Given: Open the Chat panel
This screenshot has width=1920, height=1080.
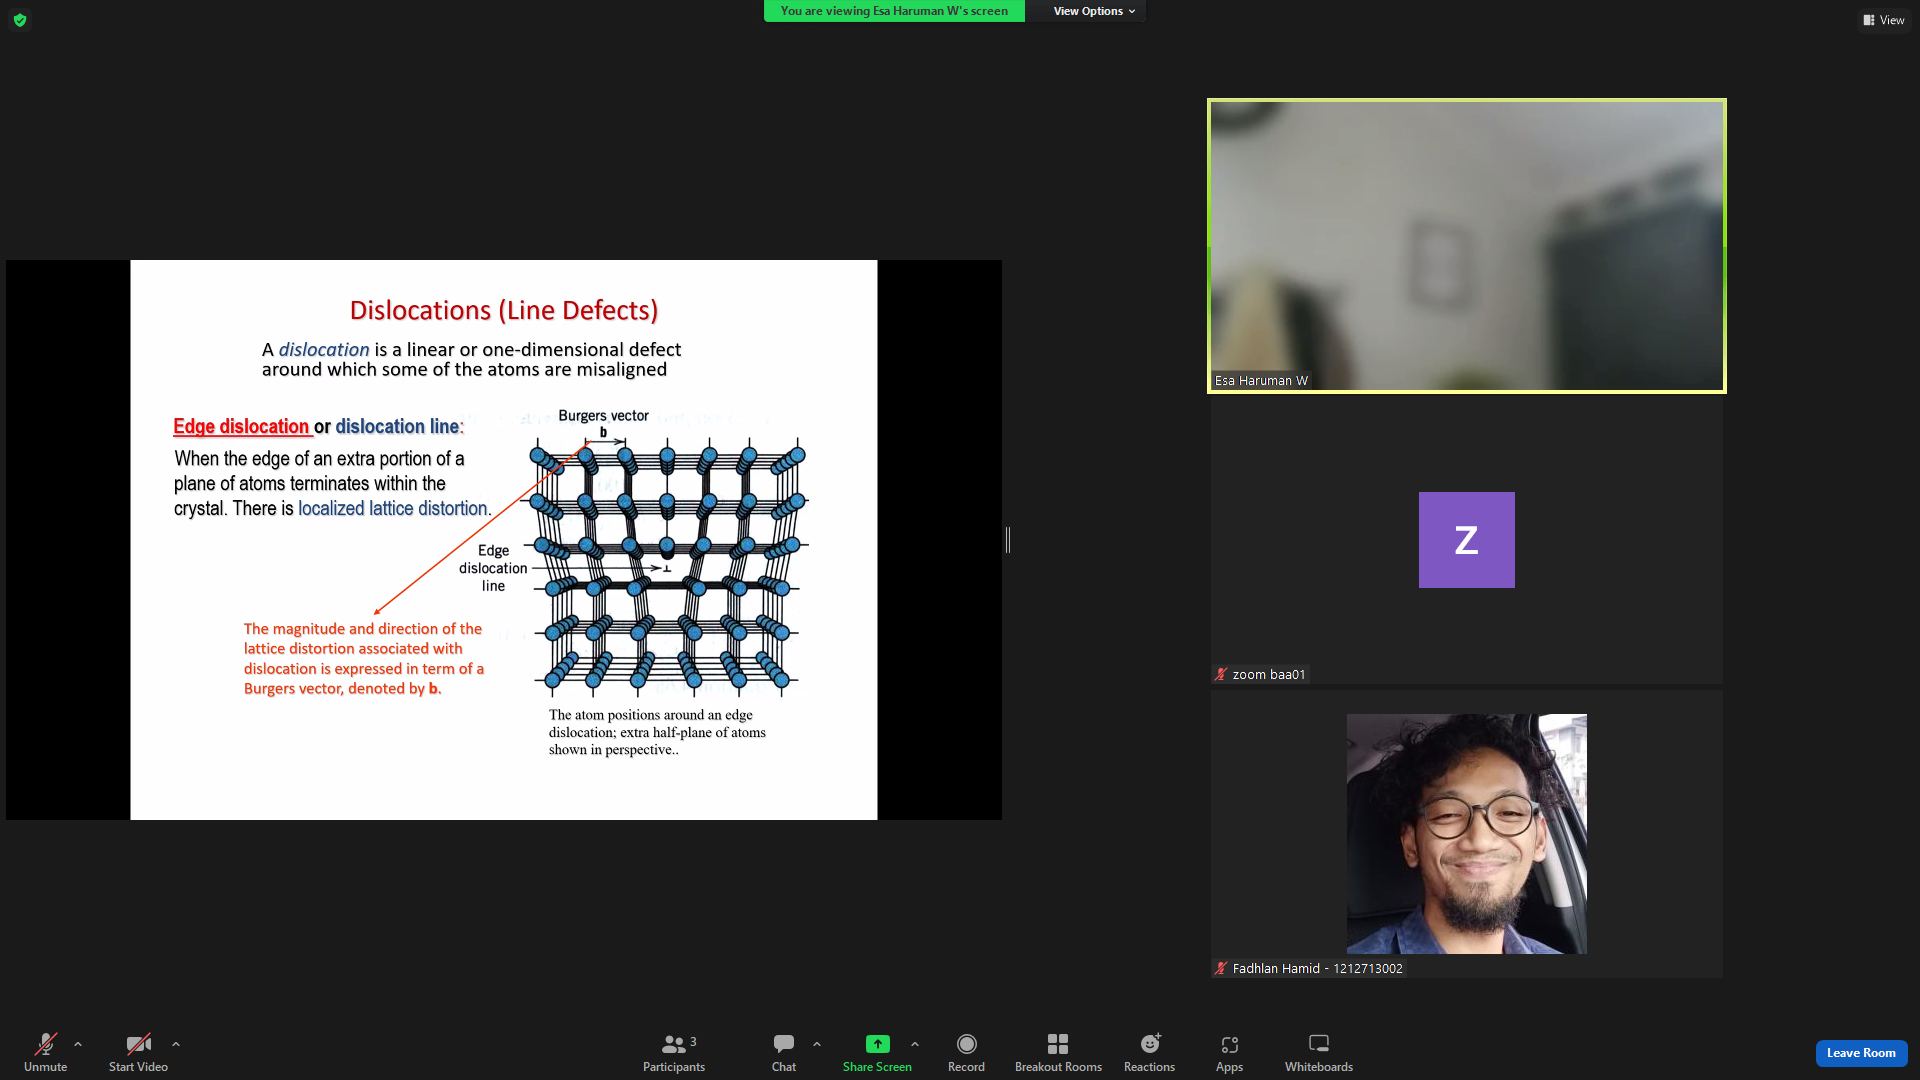Looking at the screenshot, I should (784, 1052).
